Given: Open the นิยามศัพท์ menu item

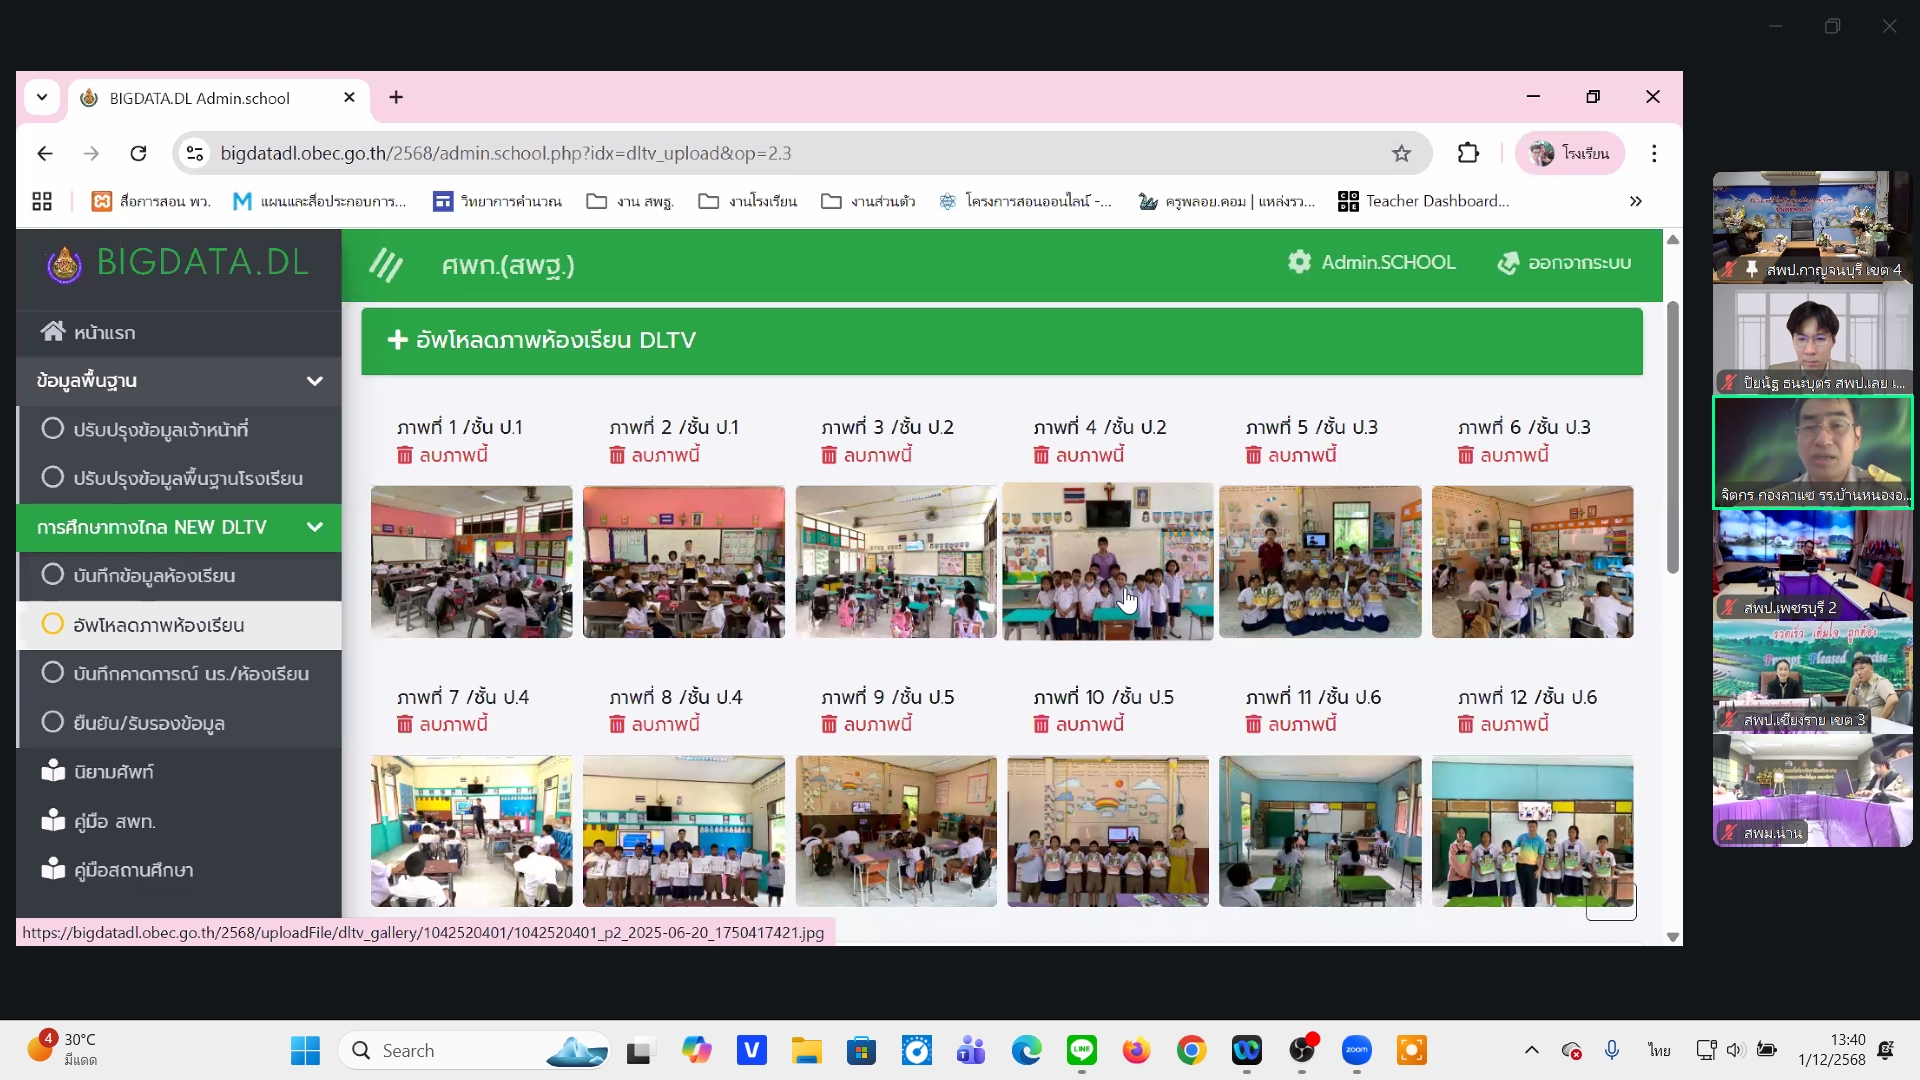Looking at the screenshot, I should tap(113, 772).
